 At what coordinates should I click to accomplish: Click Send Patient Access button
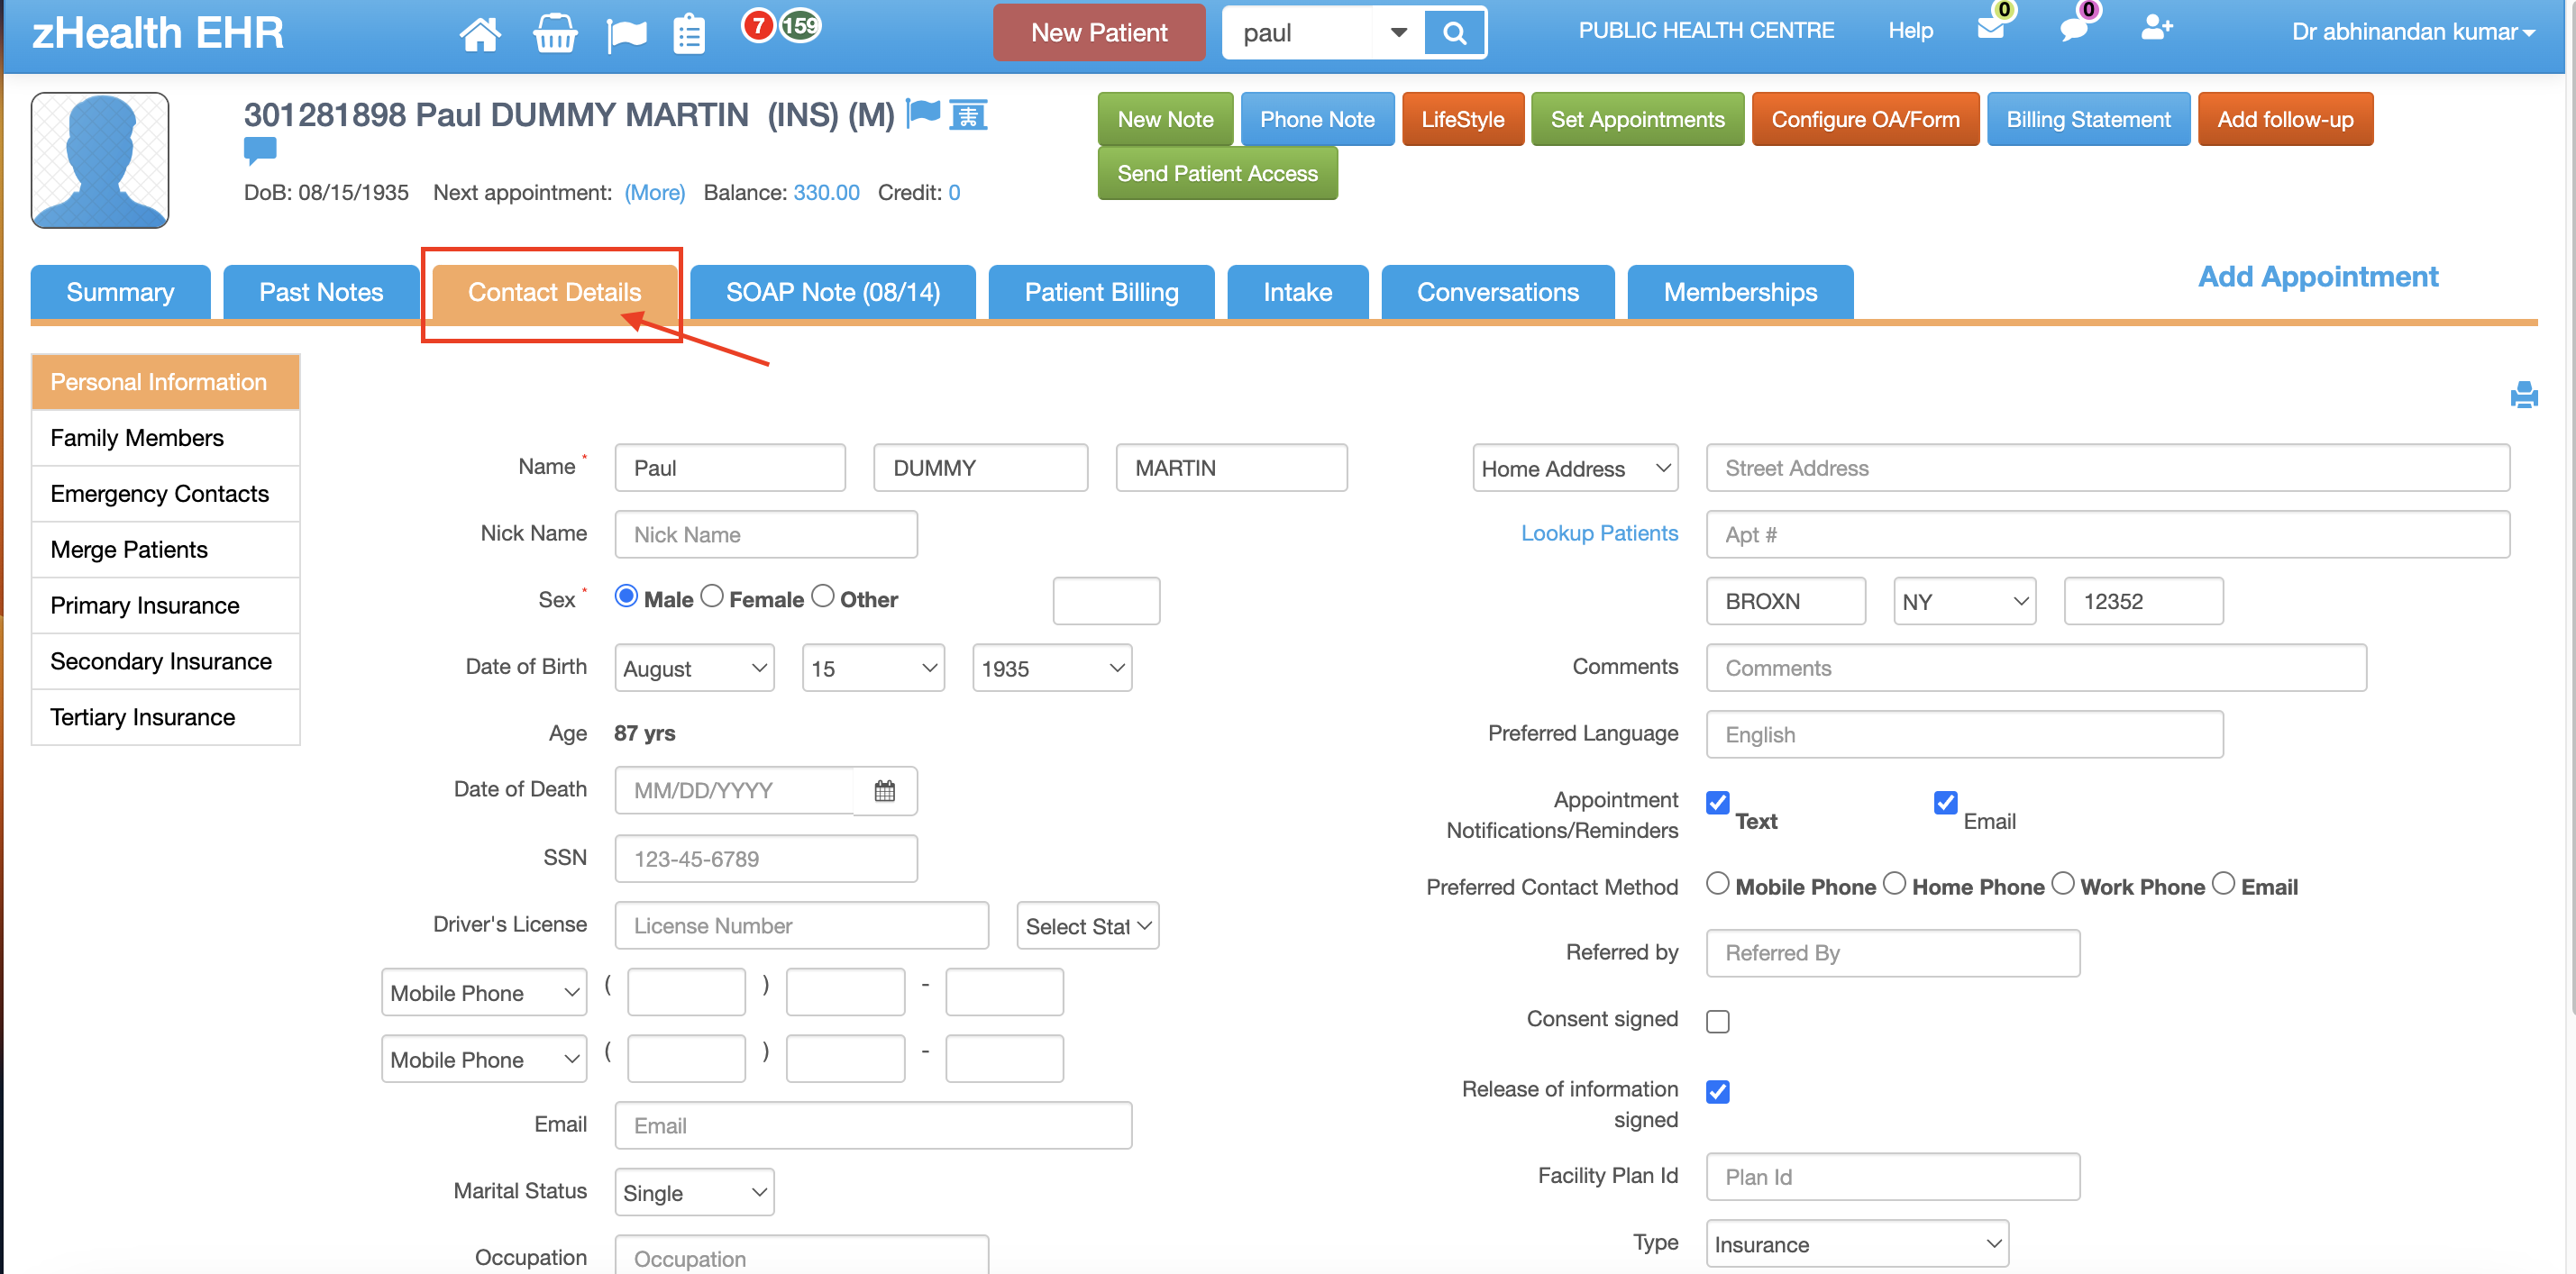[x=1217, y=173]
